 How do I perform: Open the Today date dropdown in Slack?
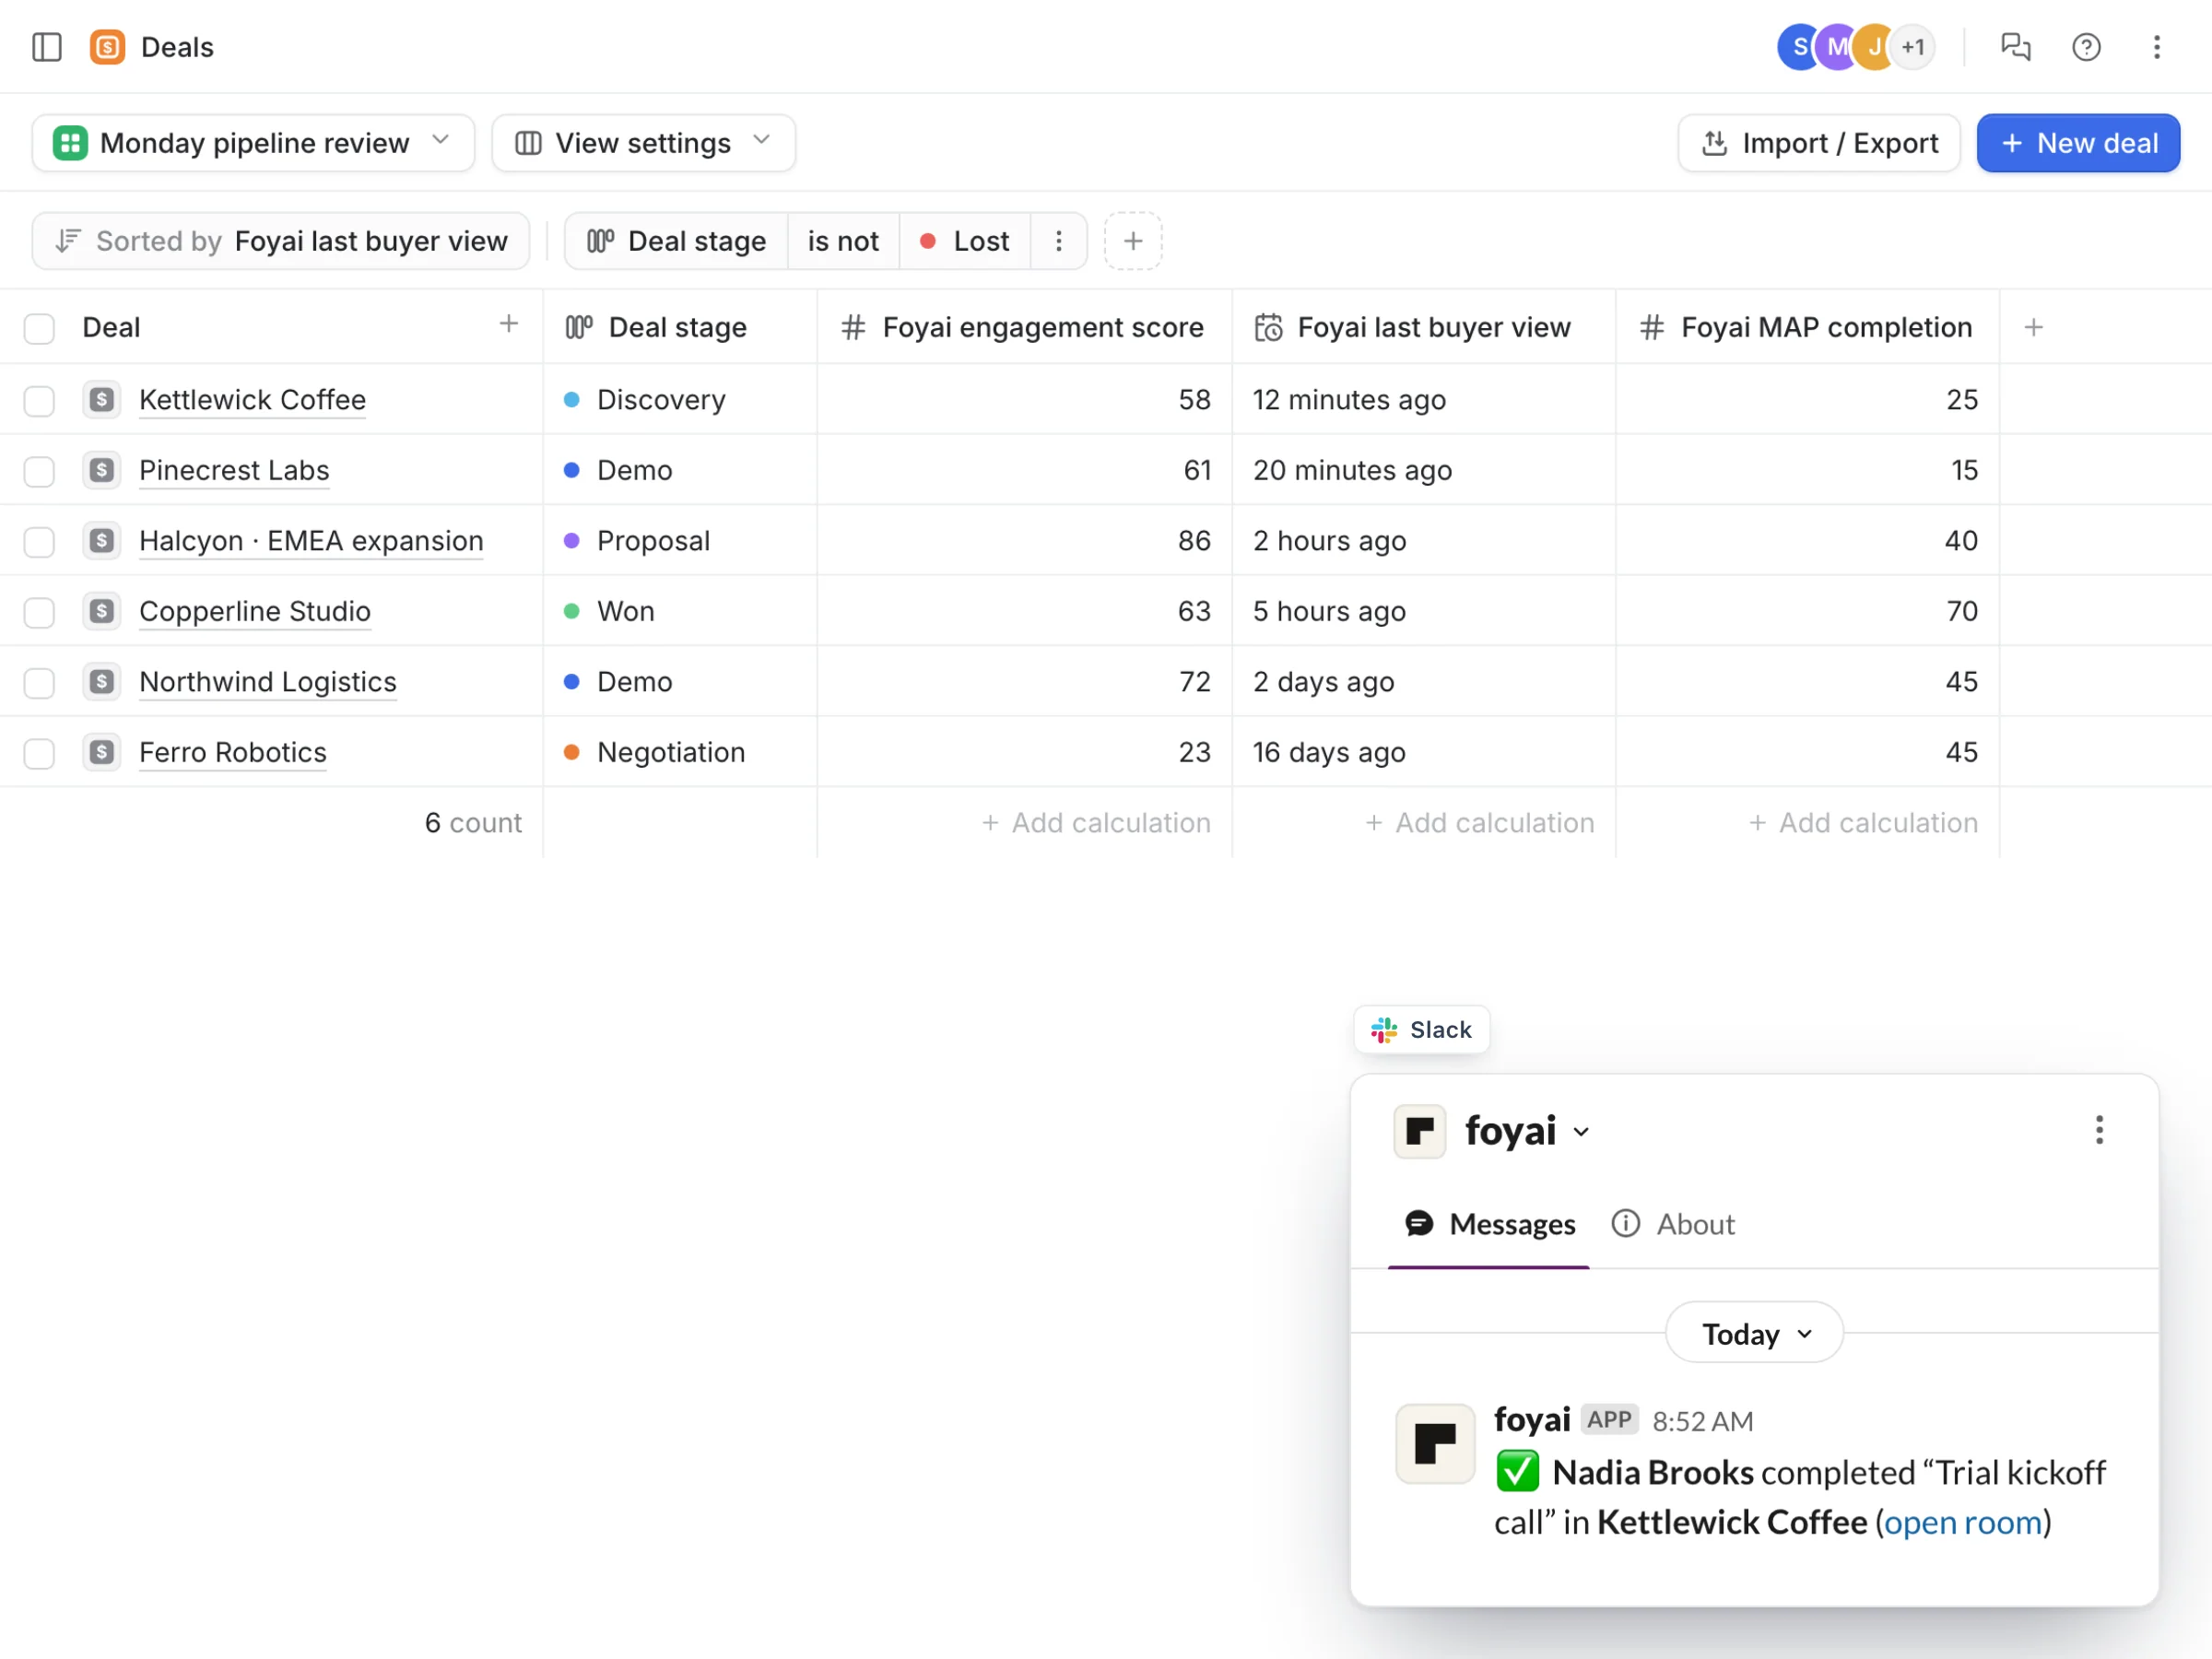[1754, 1333]
